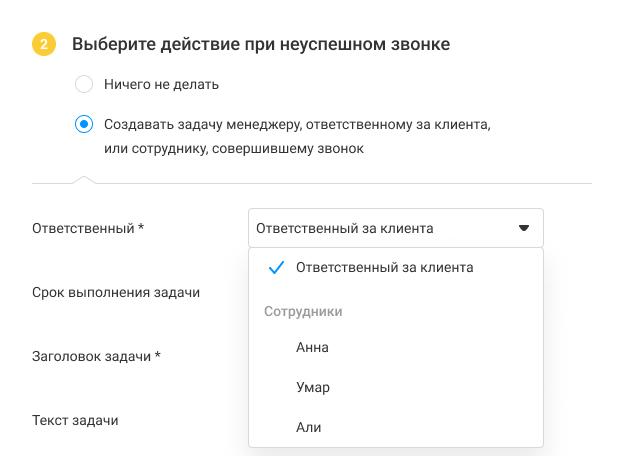Click the dropdown arrow in the Ответственный field
Viewport: 624px width, 456px height.
click(523, 228)
